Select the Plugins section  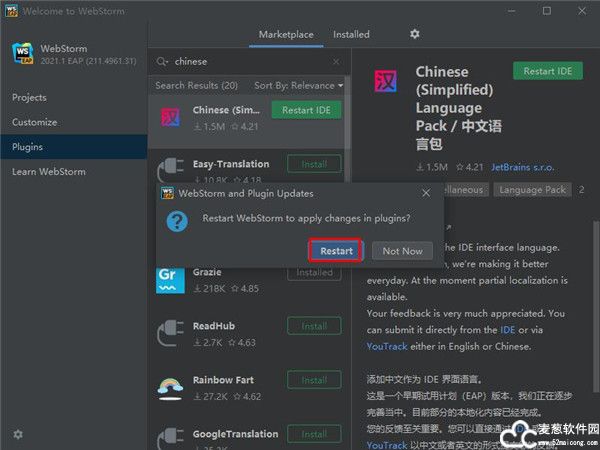[x=74, y=147]
